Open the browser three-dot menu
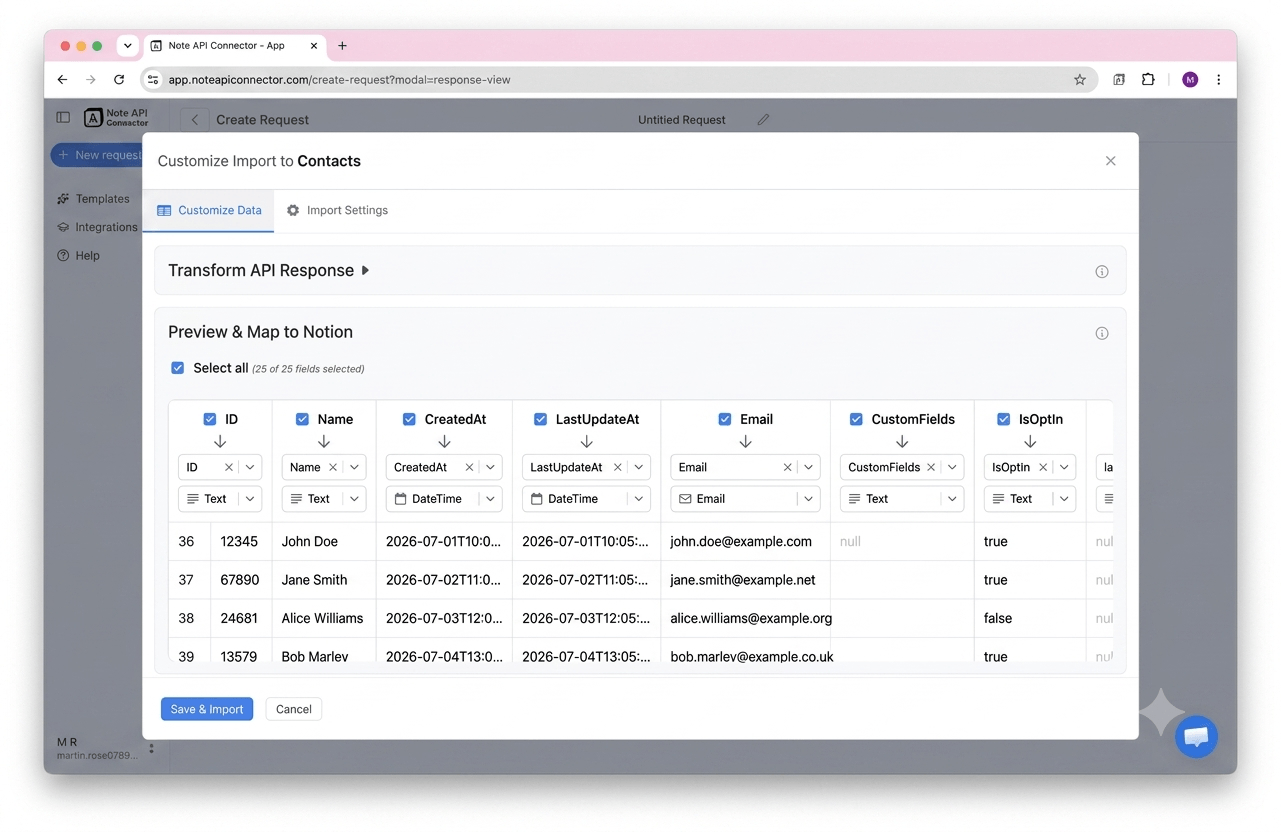 (1218, 80)
